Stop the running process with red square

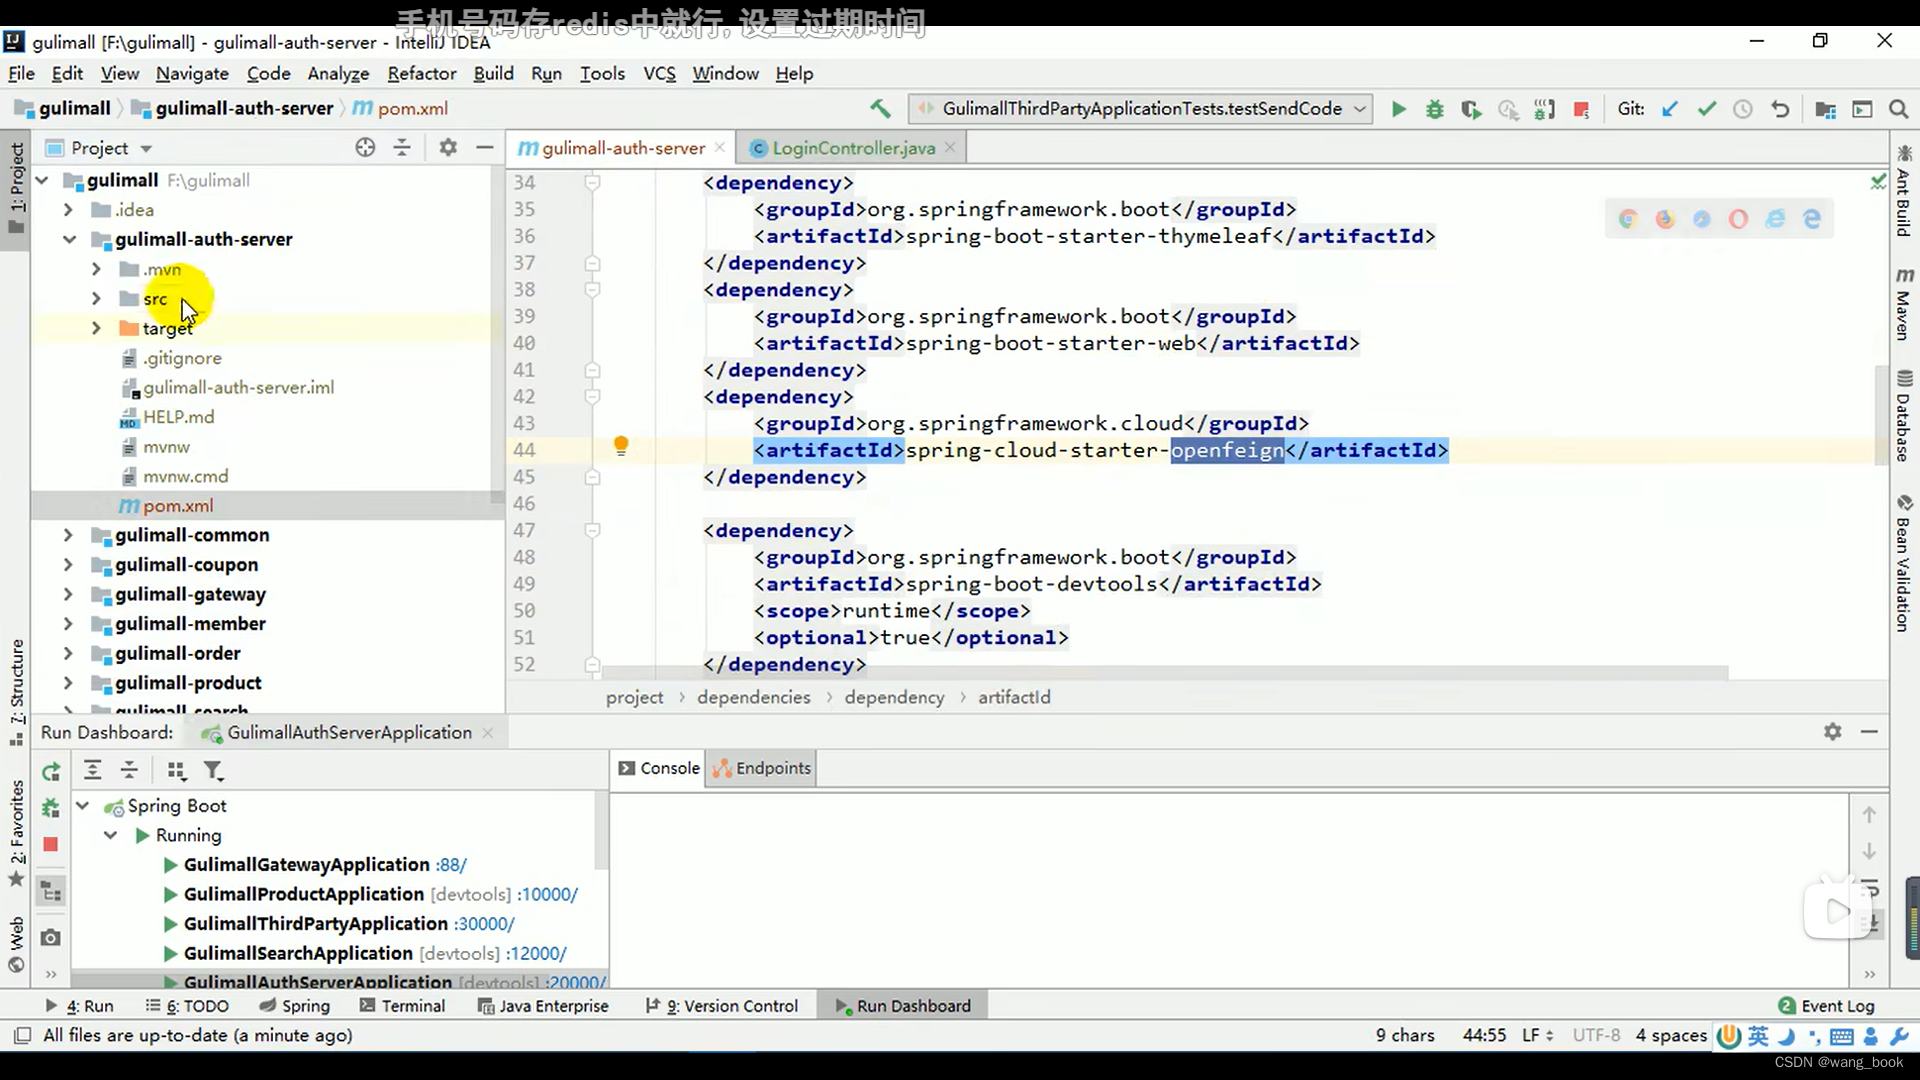point(1581,109)
